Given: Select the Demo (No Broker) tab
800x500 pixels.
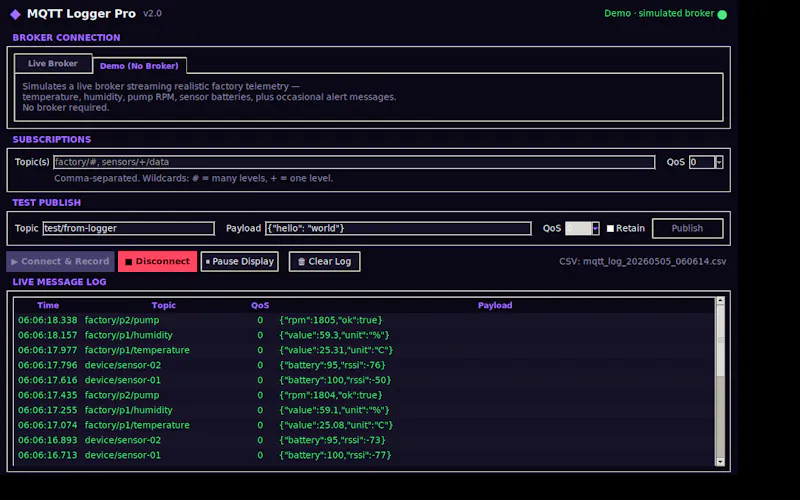Looking at the screenshot, I should pyautogui.click(x=139, y=66).
